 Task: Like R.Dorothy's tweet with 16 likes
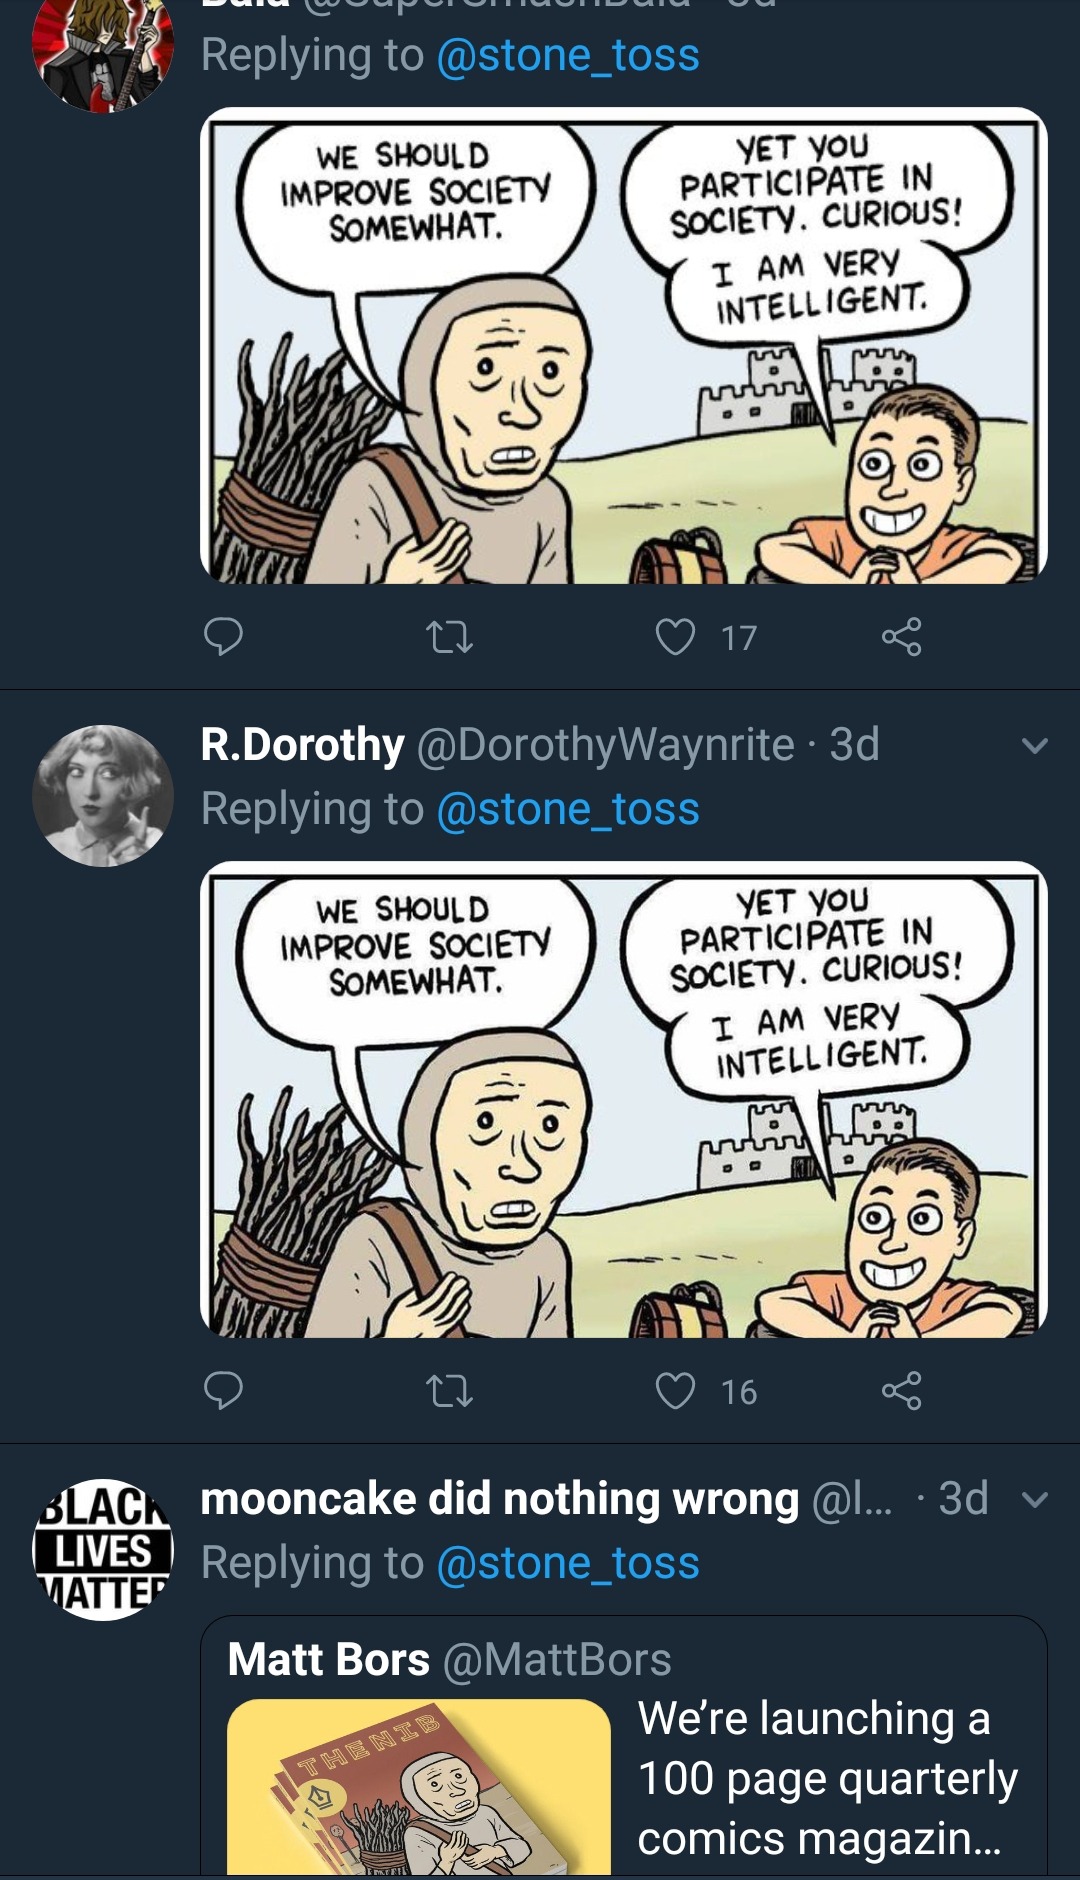pos(676,1391)
